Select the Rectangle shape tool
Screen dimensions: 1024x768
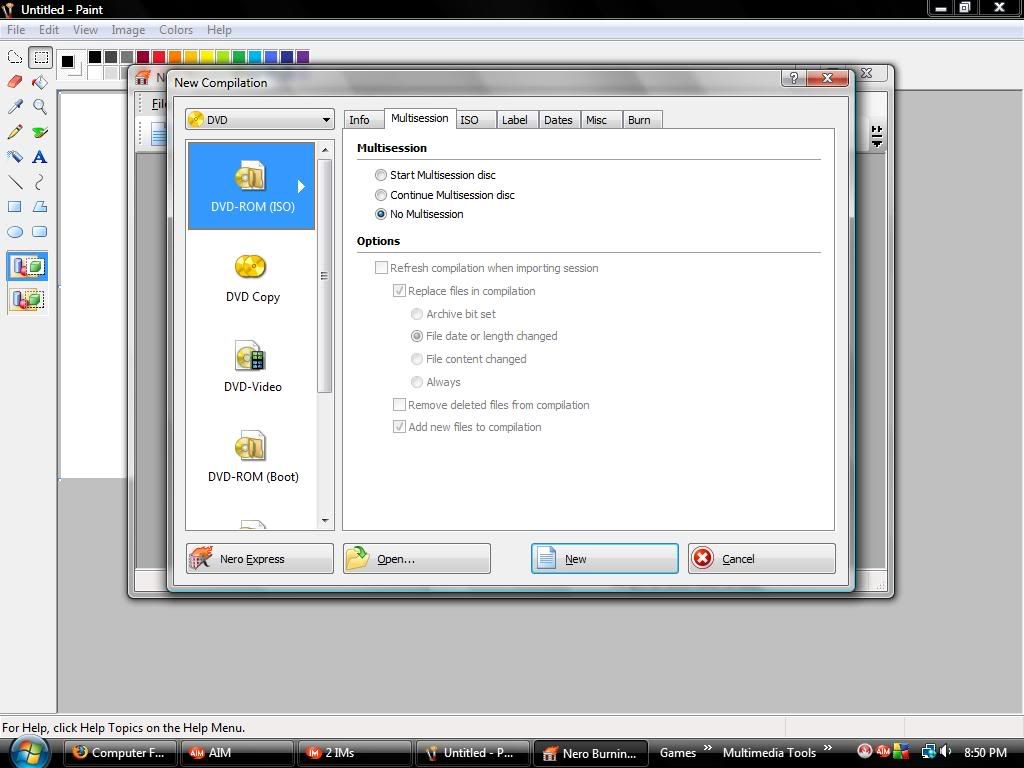(x=14, y=207)
